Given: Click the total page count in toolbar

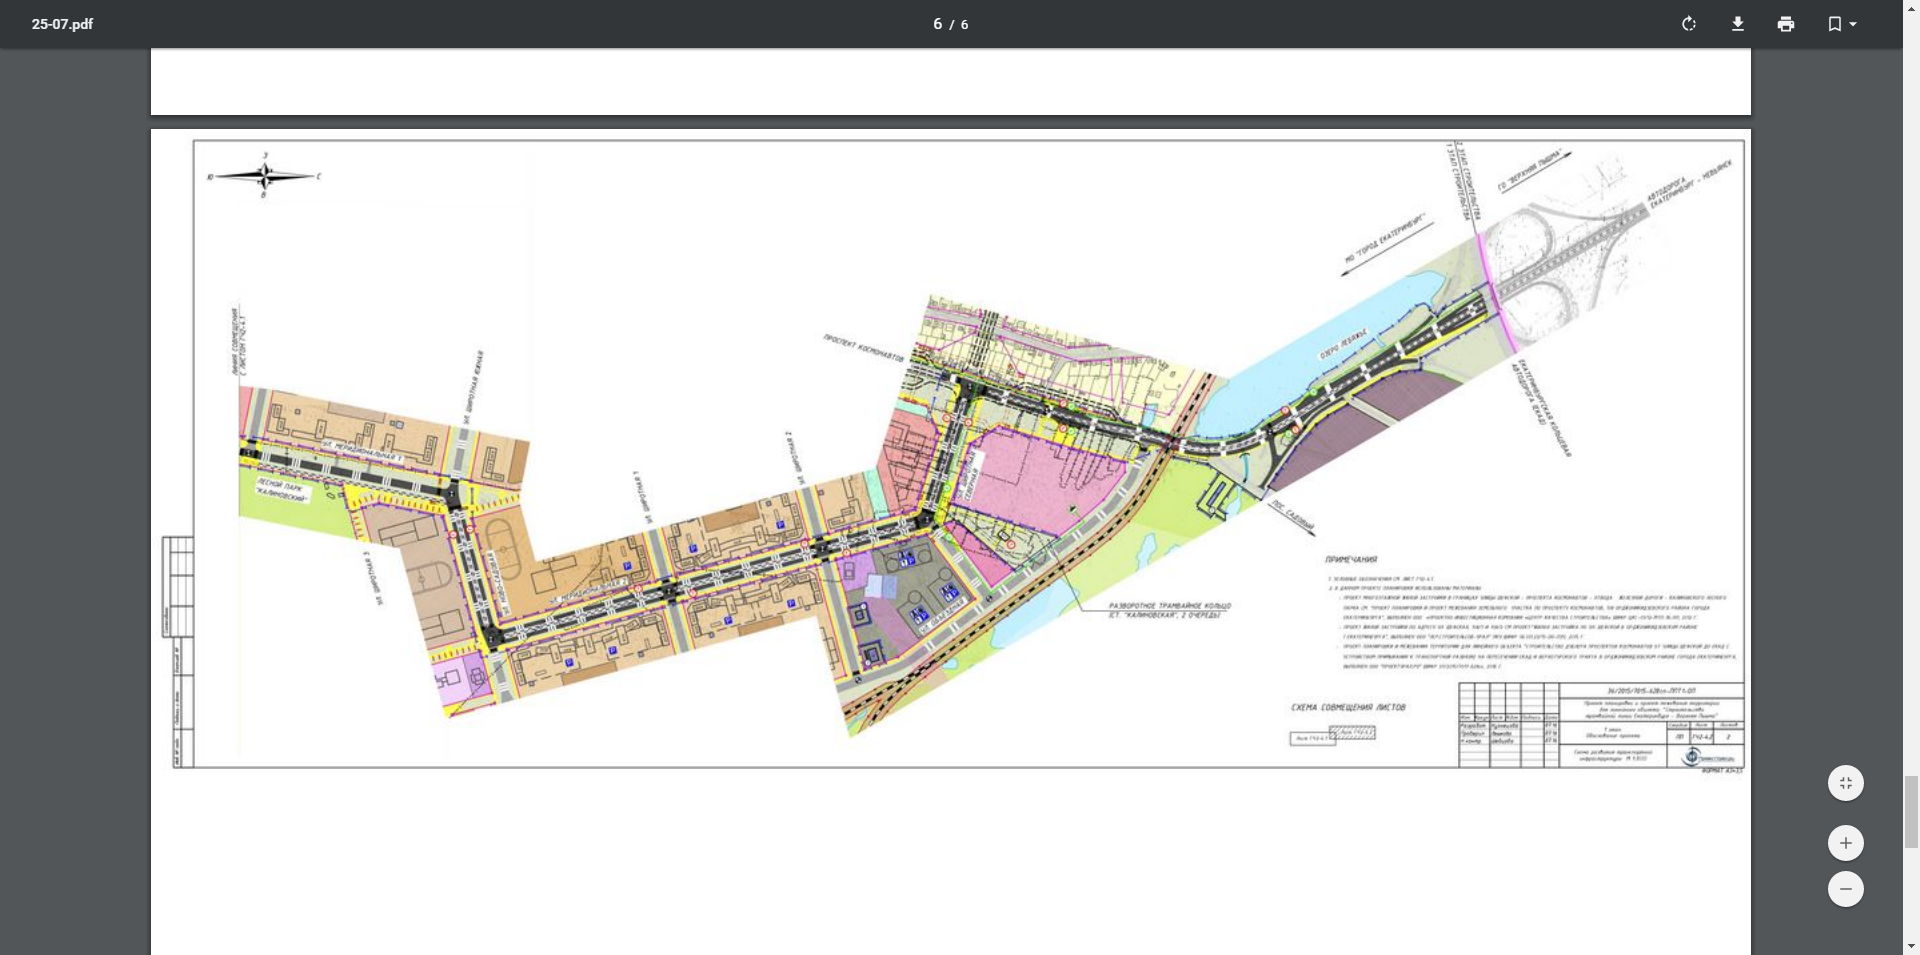Looking at the screenshot, I should point(965,25).
